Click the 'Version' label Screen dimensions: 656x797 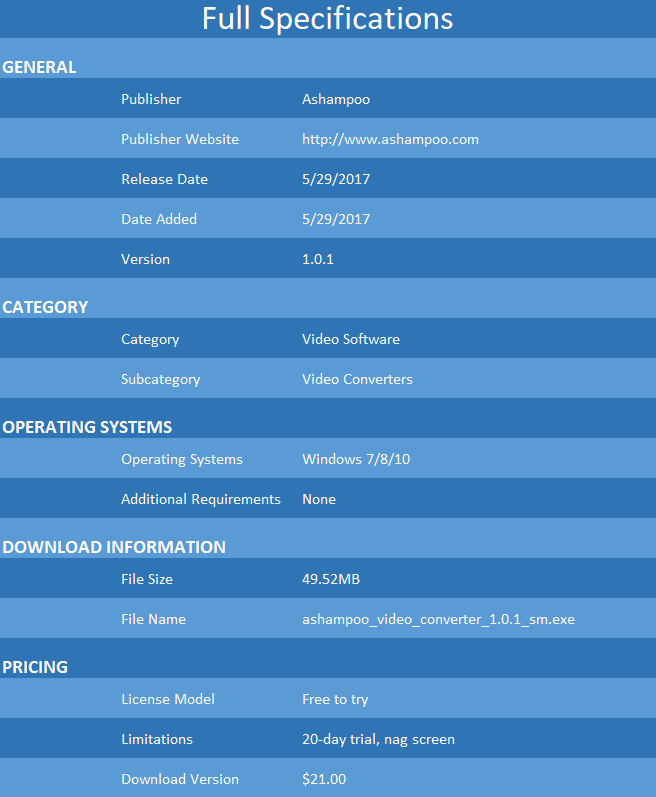pos(145,259)
